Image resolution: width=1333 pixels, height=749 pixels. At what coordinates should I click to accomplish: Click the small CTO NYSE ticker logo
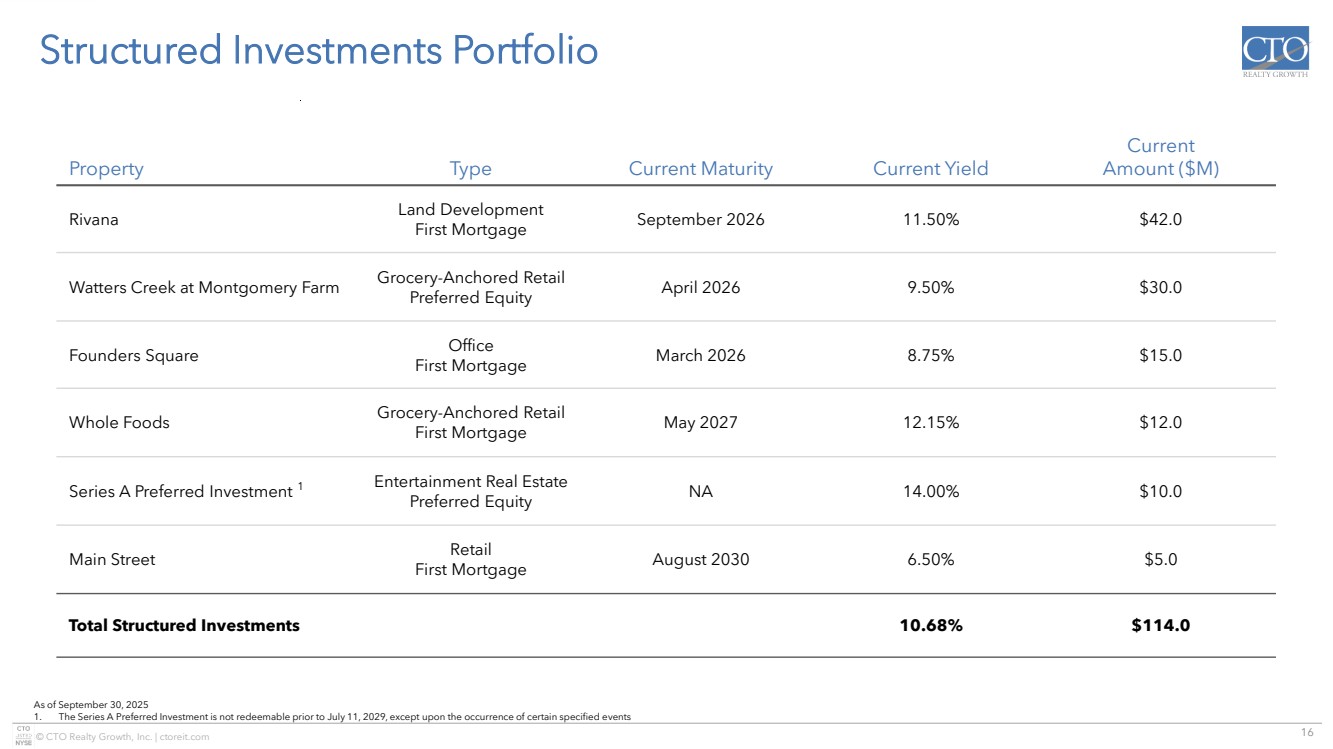click(x=24, y=736)
